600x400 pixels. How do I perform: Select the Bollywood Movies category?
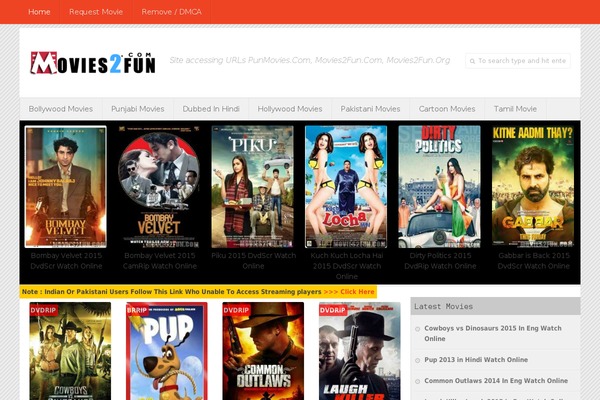click(61, 109)
